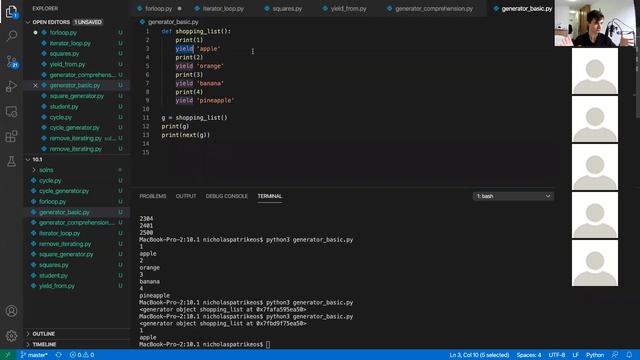Open cycle.py in 10.1 folder
Screen dimensions: 640x360
(50, 180)
